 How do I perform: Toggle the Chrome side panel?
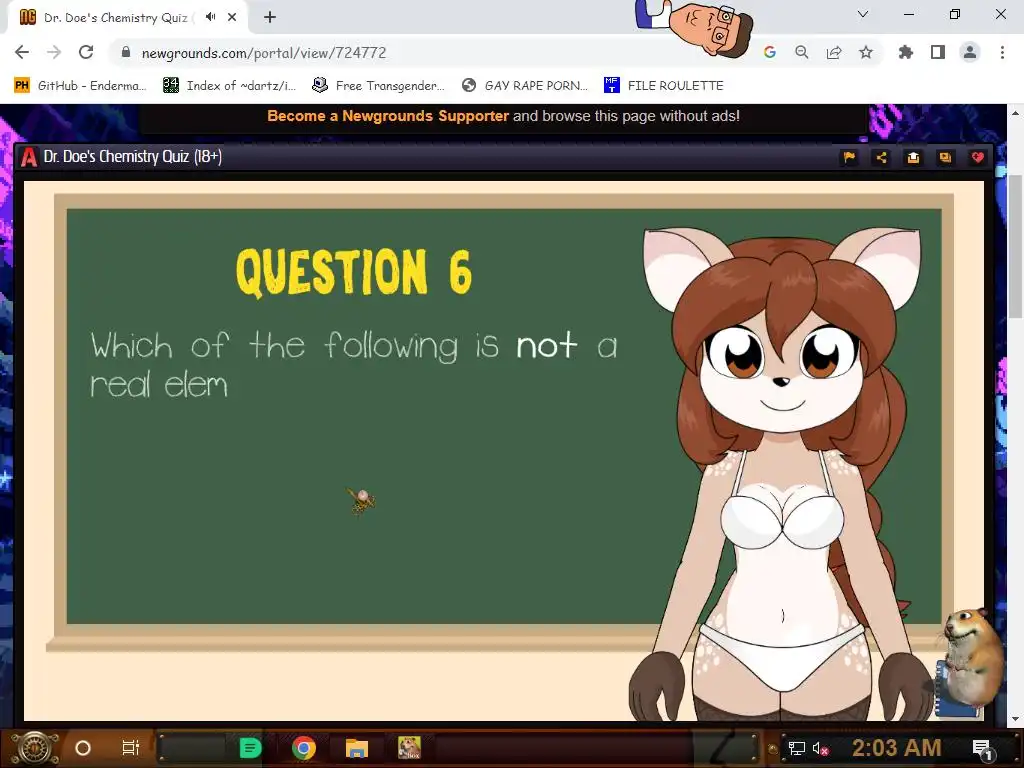938,52
